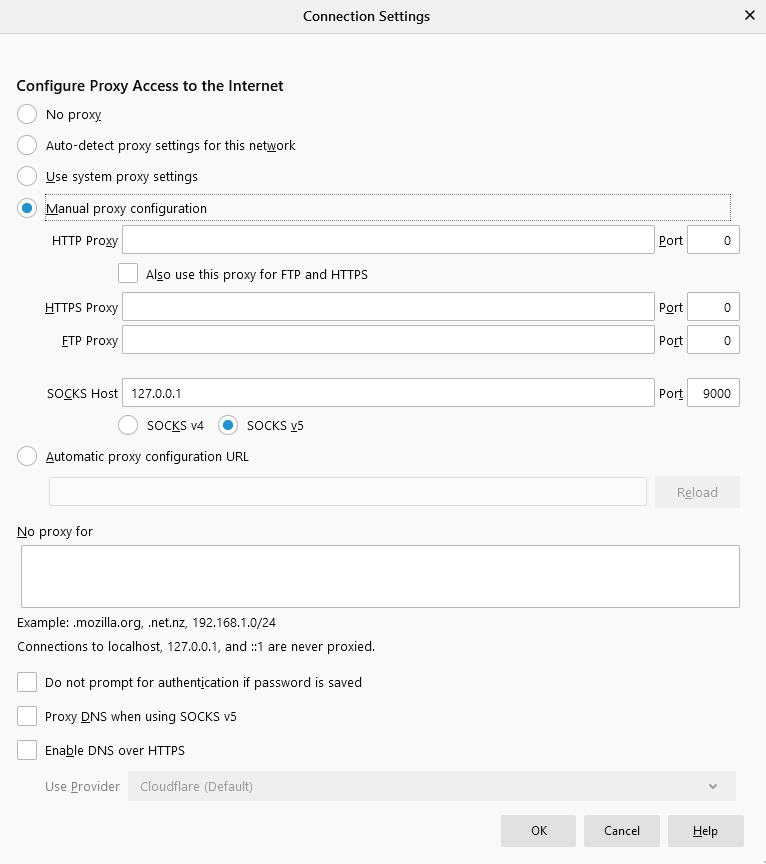Click the HTTP Proxy port field
Screen dimensions: 766x864
point(713,240)
